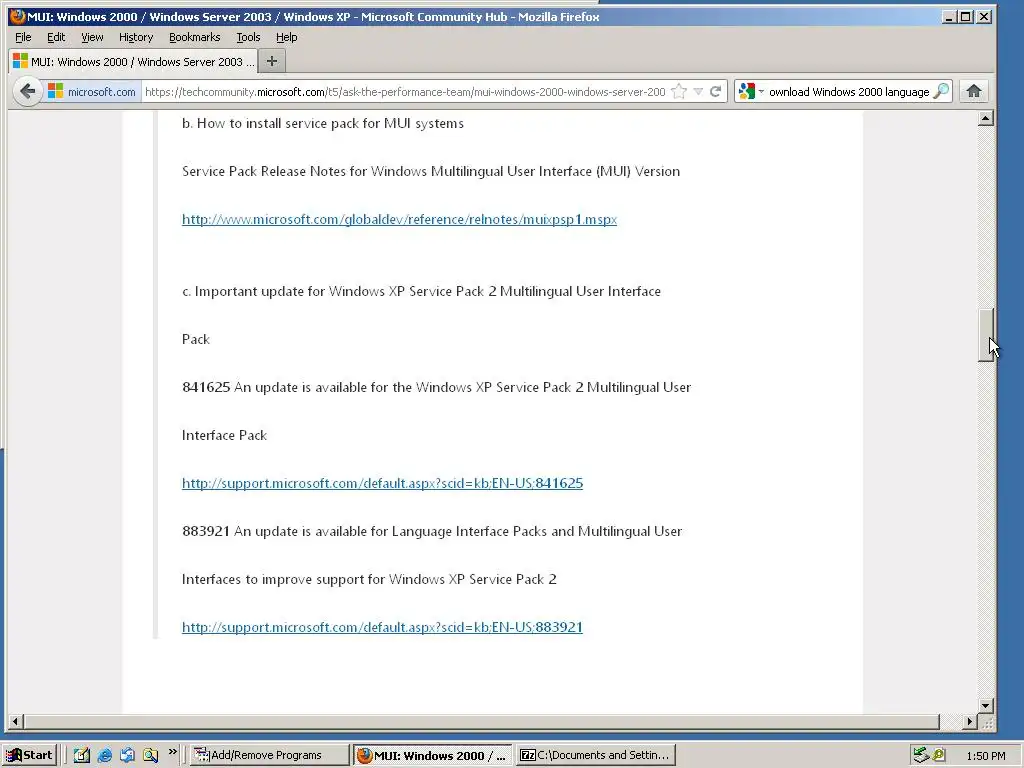Click the fourth quick launch search icon
The width and height of the screenshot is (1024, 768).
[150, 755]
